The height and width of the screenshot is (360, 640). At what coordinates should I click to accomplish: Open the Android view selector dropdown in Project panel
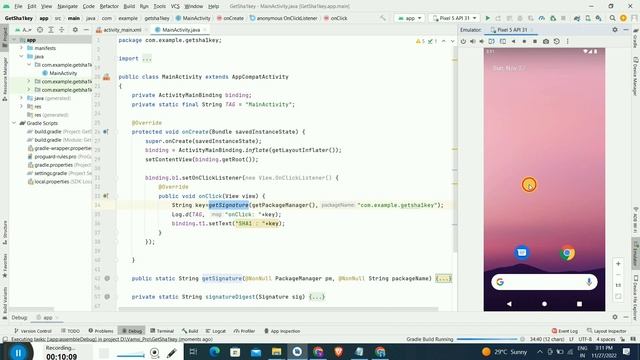[23, 30]
